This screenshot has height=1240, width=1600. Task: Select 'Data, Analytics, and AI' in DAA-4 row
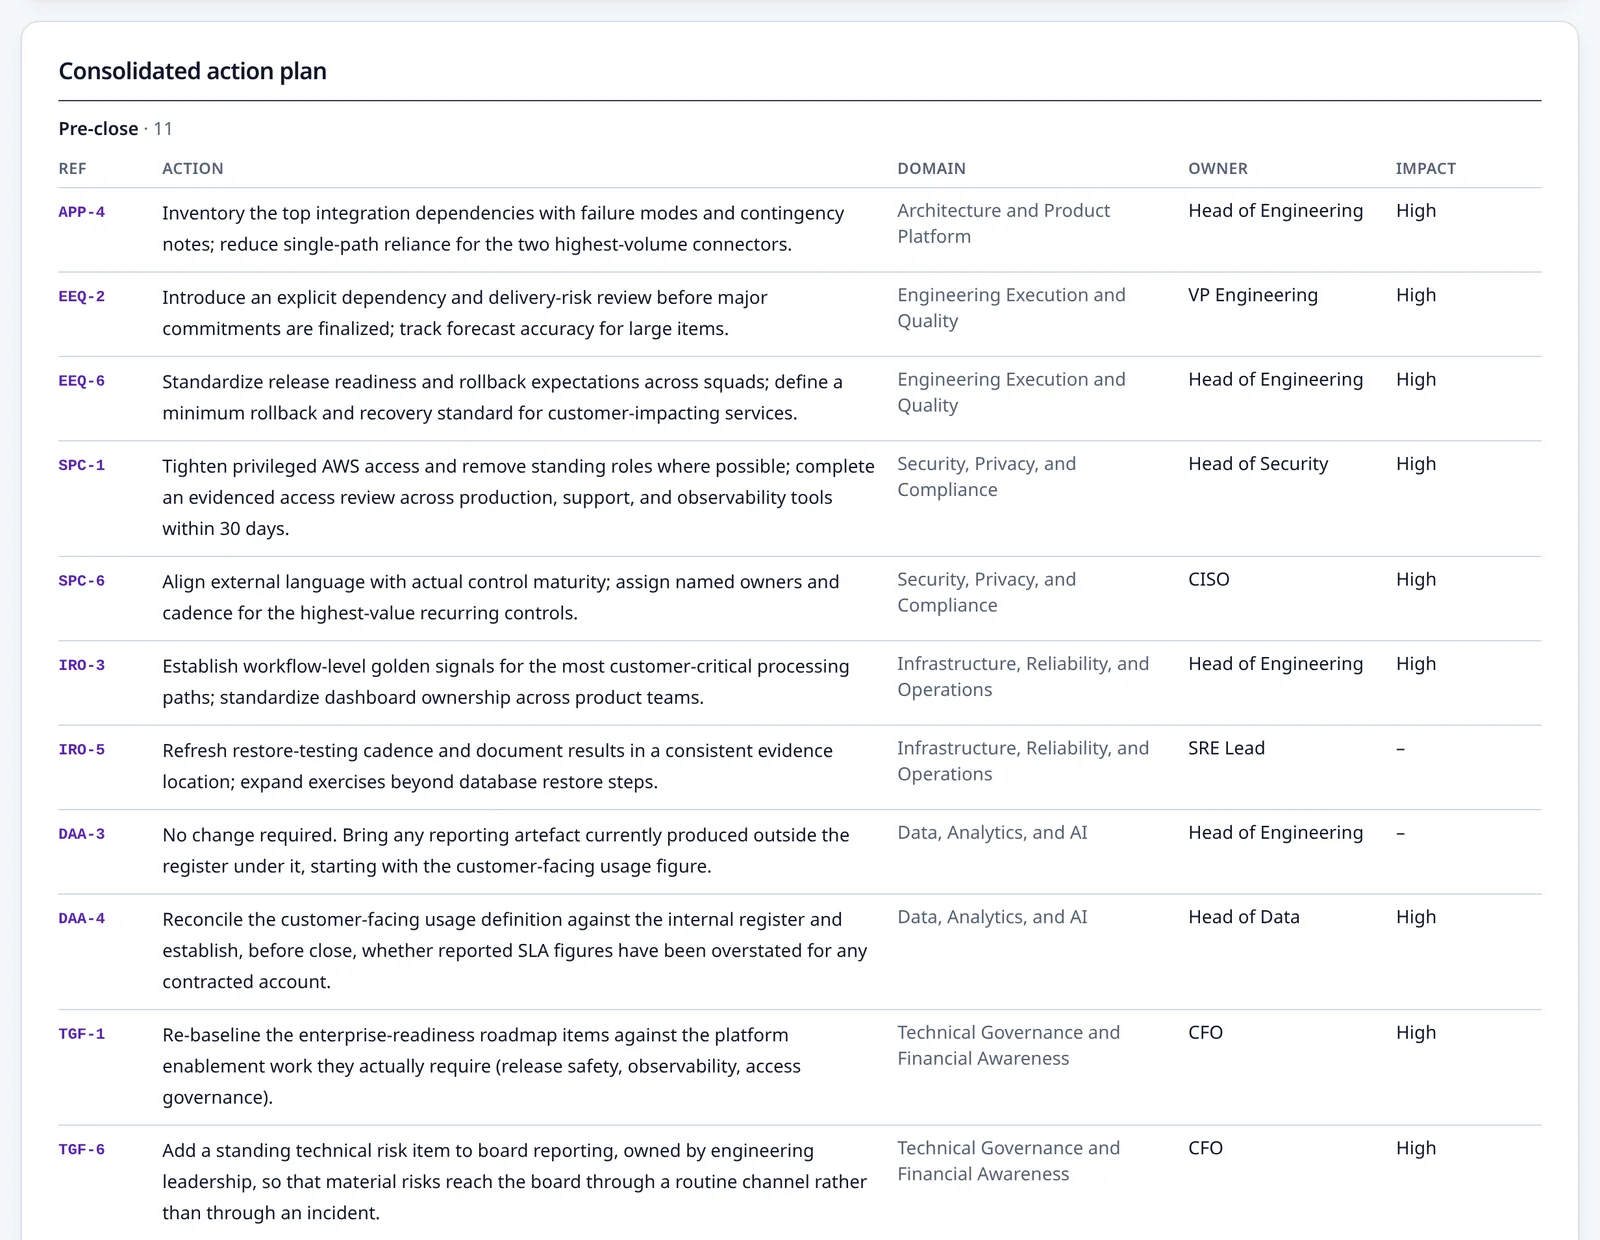pyautogui.click(x=992, y=917)
